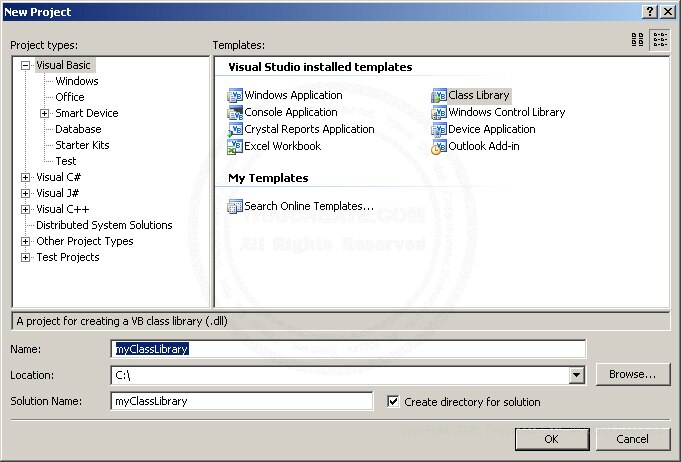The width and height of the screenshot is (681, 462).
Task: Toggle Create directory for solution checkbox
Action: (393, 401)
